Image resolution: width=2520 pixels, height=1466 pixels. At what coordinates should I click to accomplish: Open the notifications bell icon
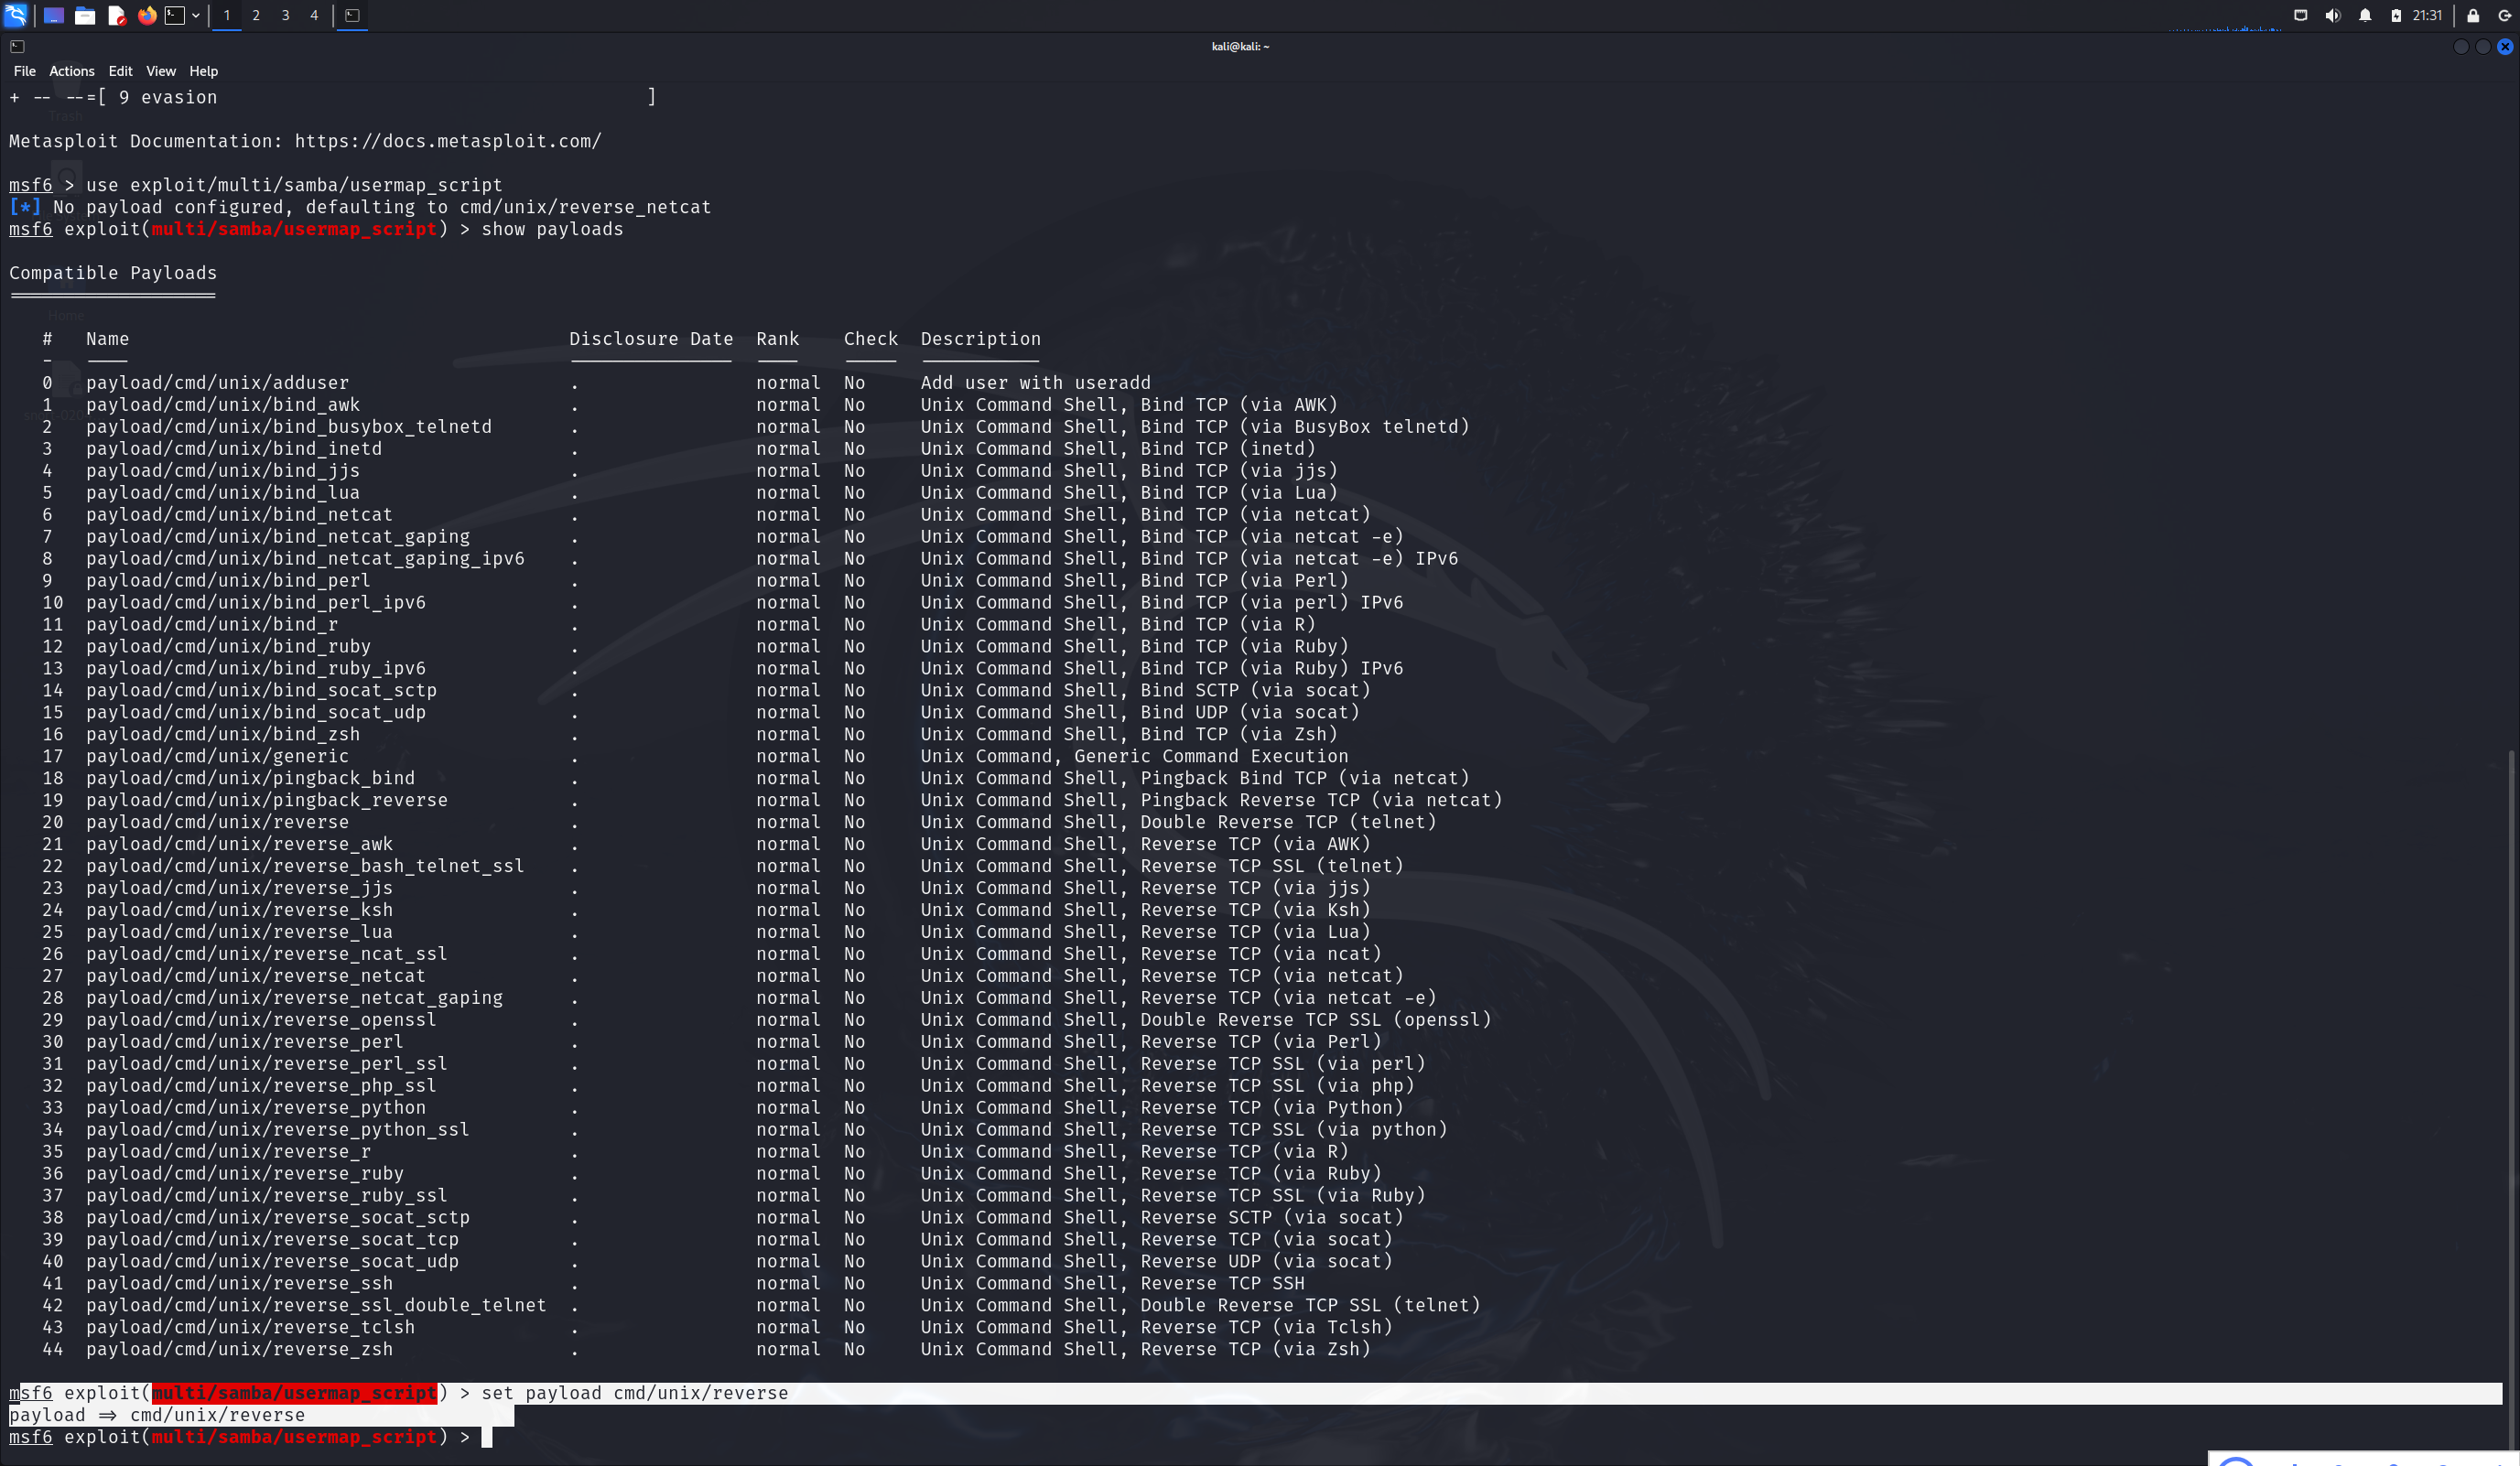(x=2365, y=15)
